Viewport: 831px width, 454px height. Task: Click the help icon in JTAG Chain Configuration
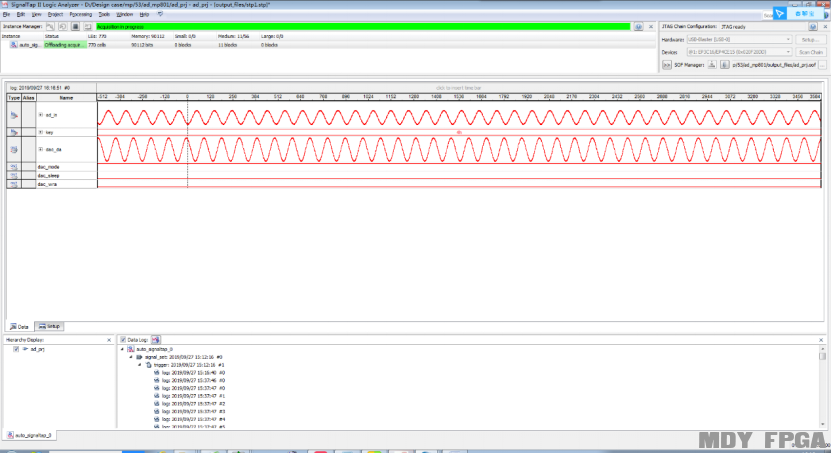tap(813, 26)
